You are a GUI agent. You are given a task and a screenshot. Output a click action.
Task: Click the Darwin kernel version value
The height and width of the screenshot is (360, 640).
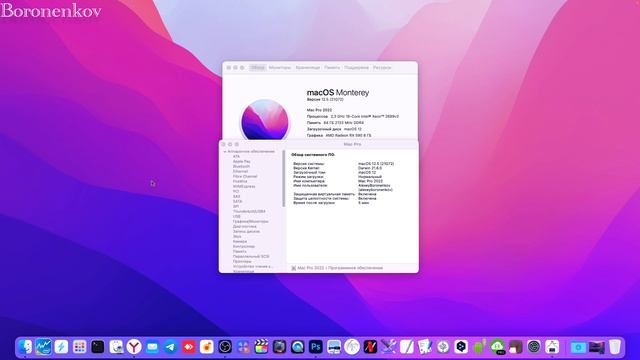click(370, 168)
